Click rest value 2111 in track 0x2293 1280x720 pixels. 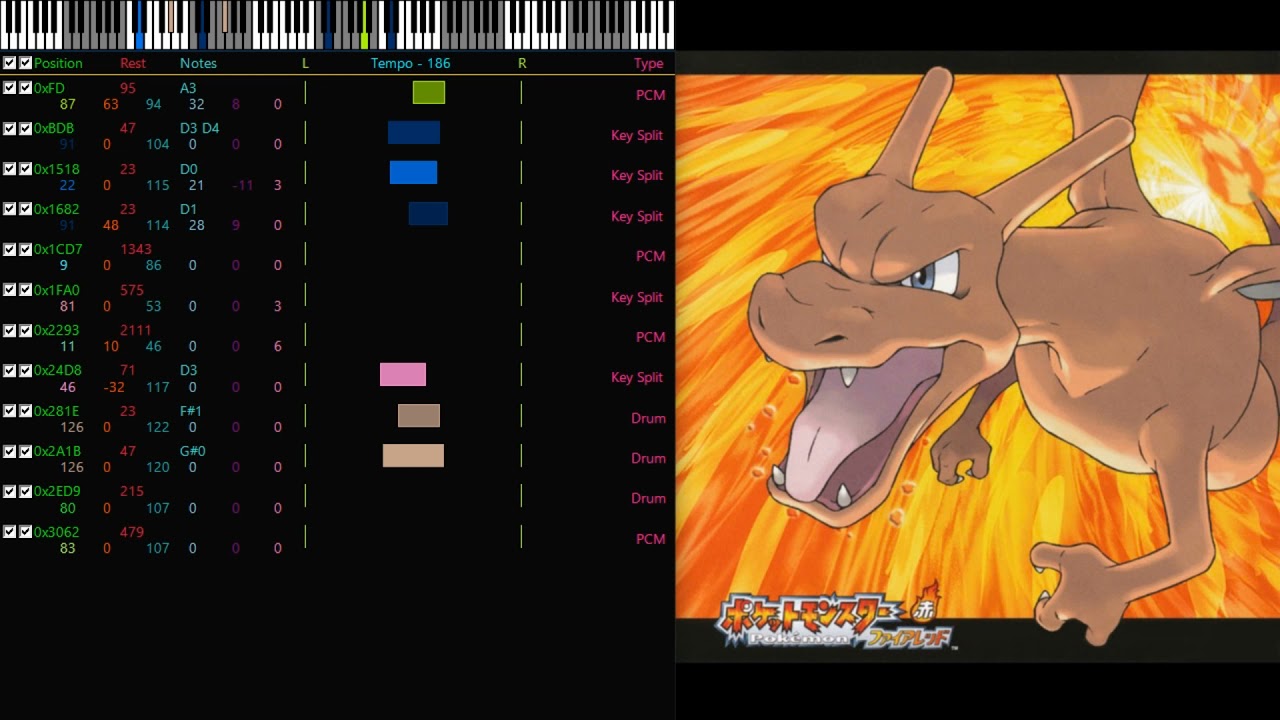[136, 330]
